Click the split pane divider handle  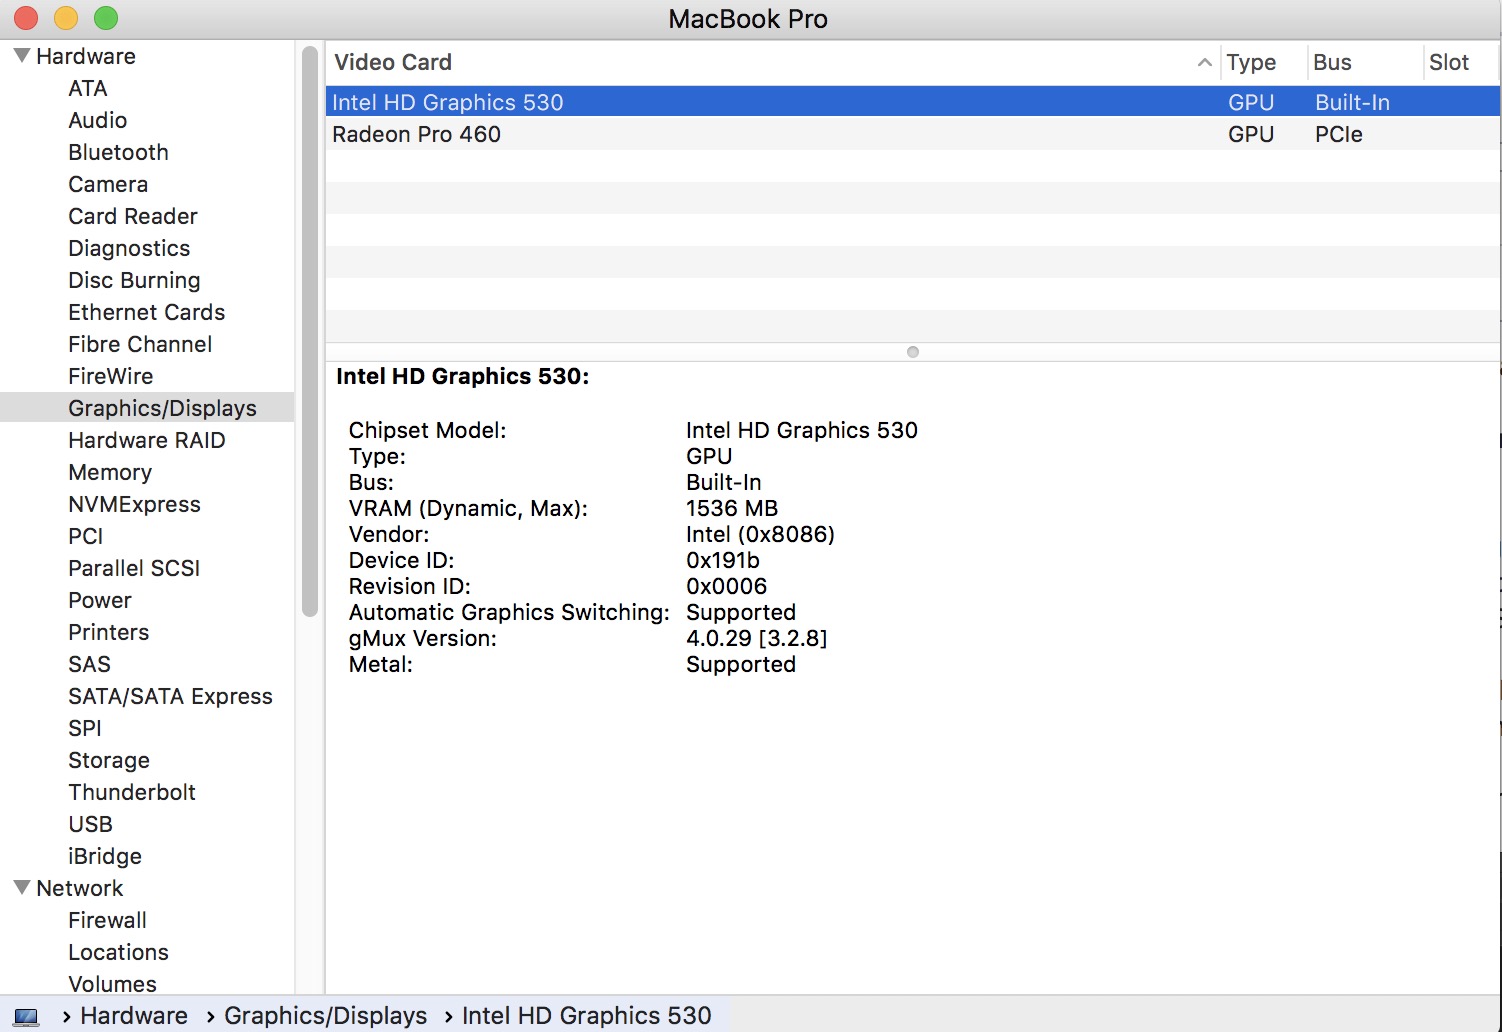[912, 352]
